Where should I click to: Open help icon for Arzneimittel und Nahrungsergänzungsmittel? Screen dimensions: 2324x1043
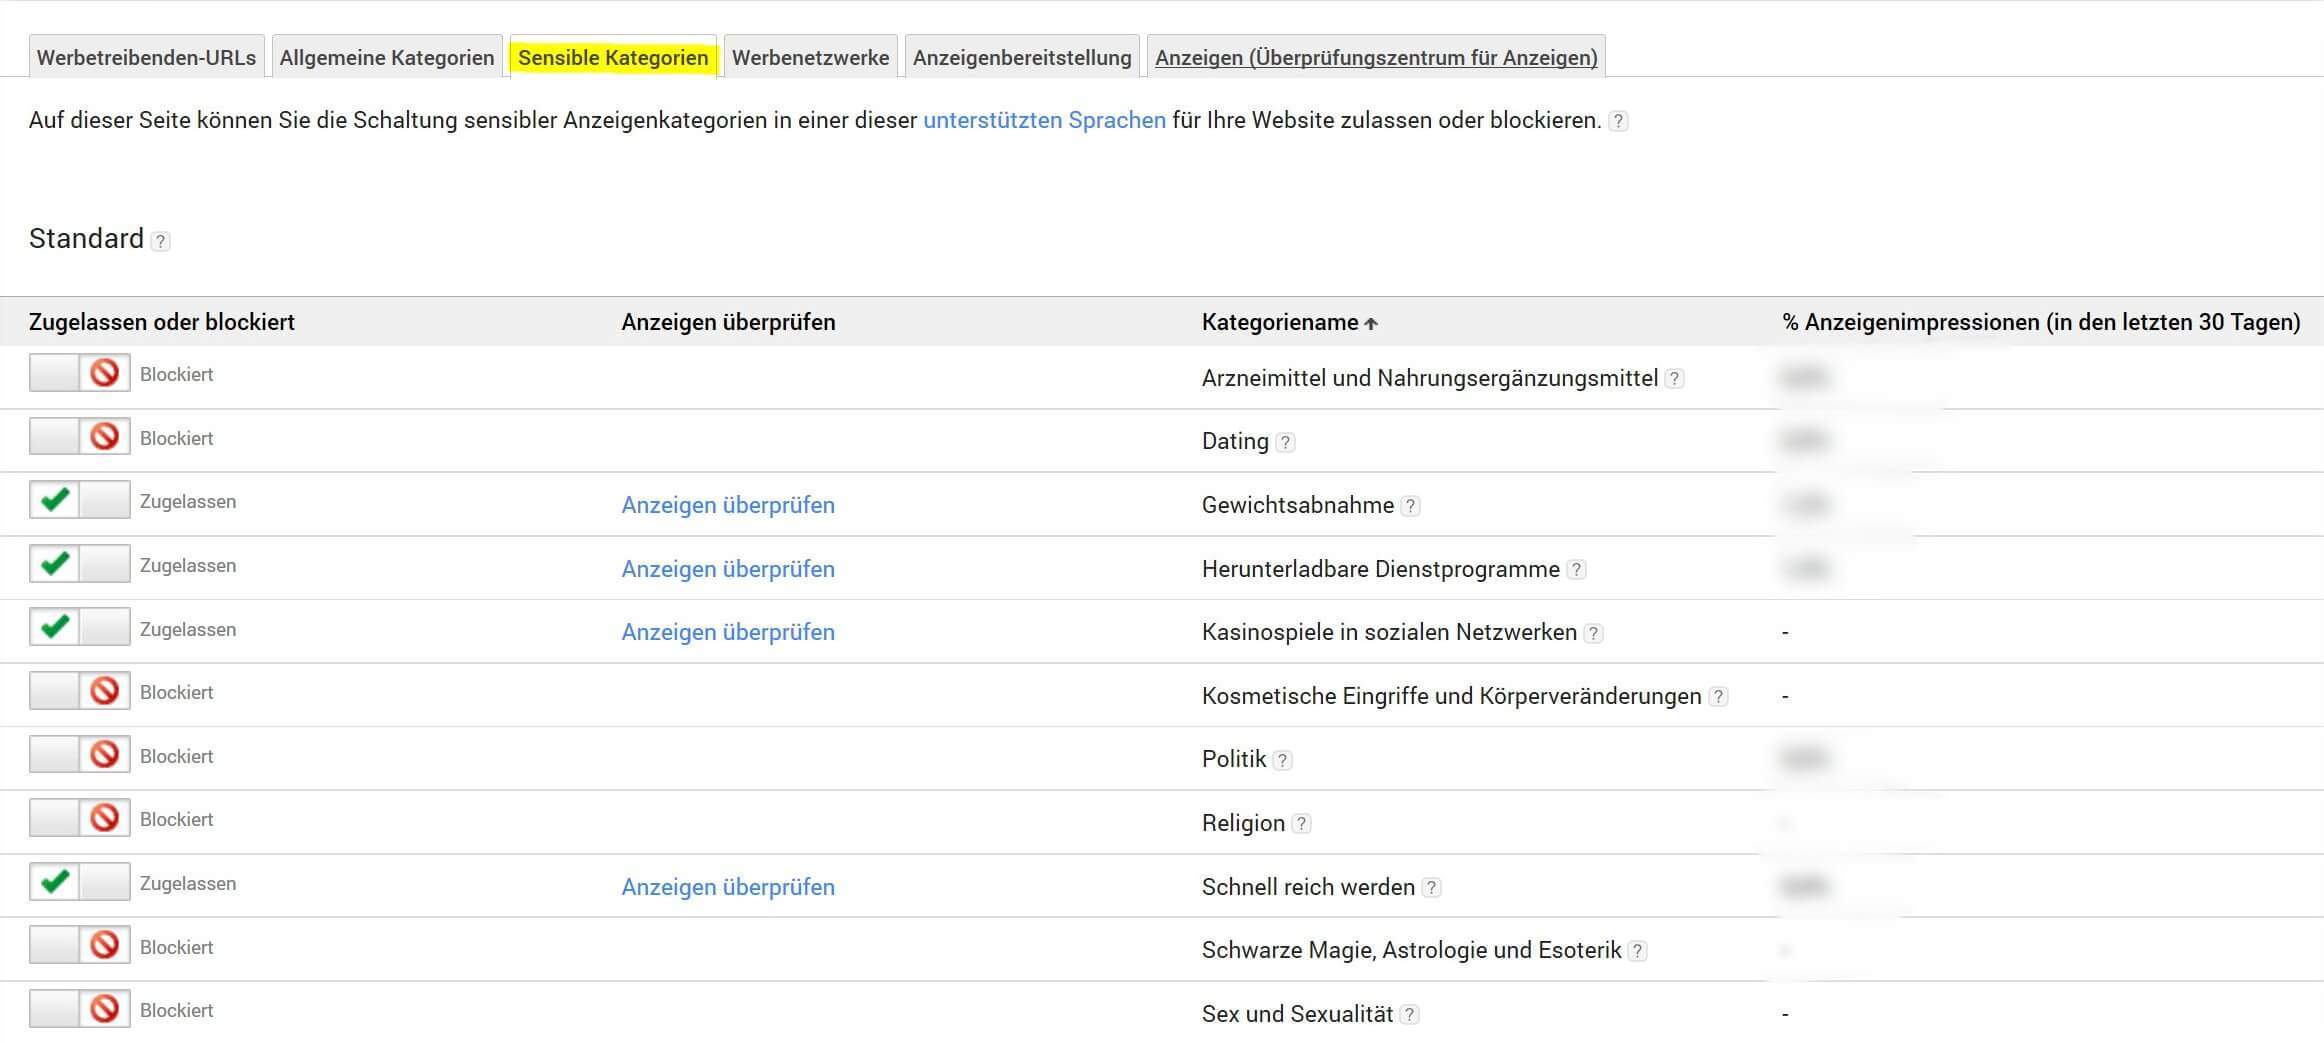coord(1674,379)
